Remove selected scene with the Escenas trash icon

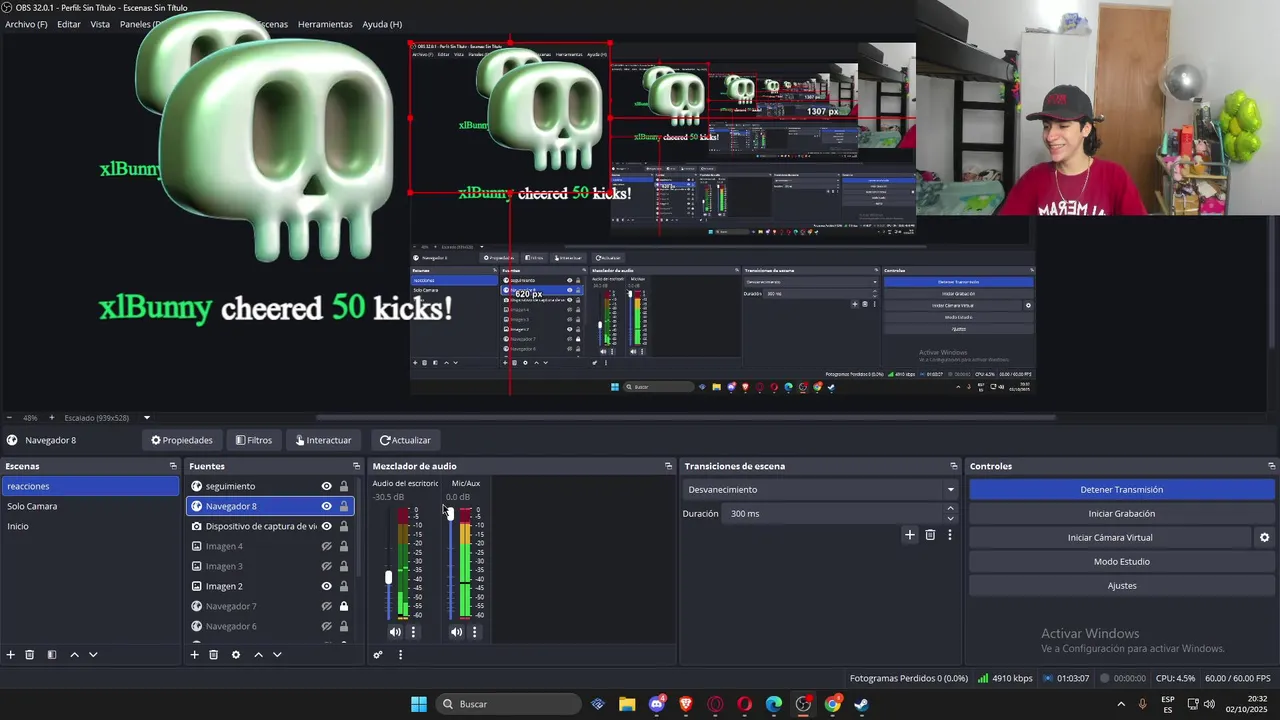click(x=30, y=655)
